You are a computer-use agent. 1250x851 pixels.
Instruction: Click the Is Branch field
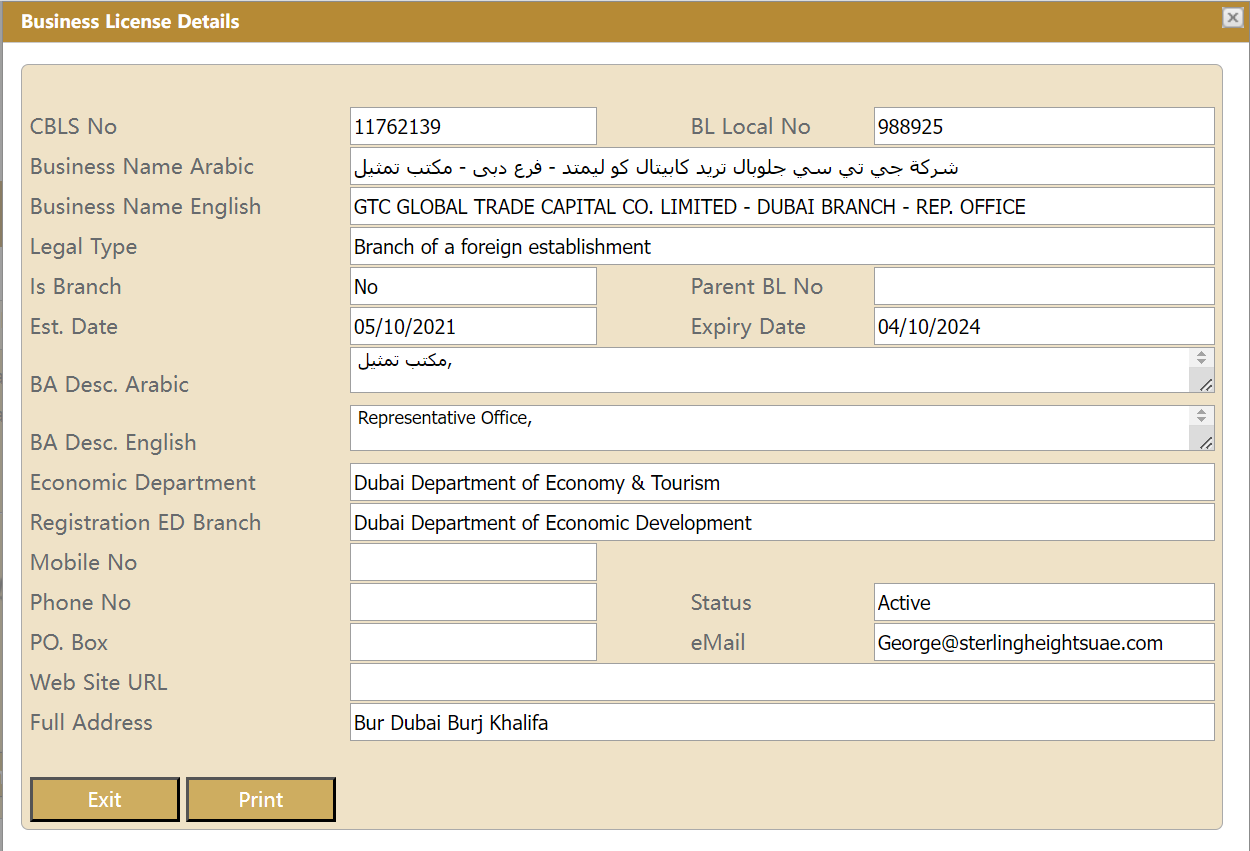point(473,286)
